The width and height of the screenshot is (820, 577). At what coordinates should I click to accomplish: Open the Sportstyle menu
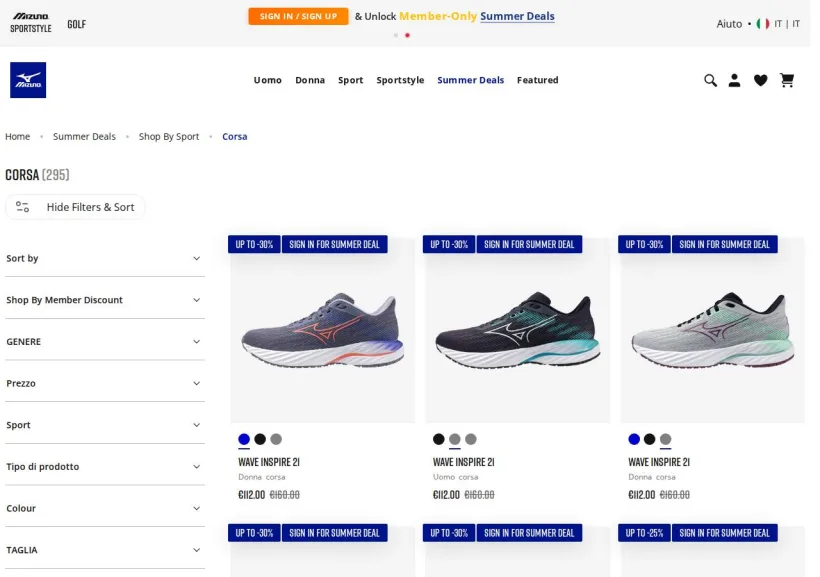[x=400, y=80]
